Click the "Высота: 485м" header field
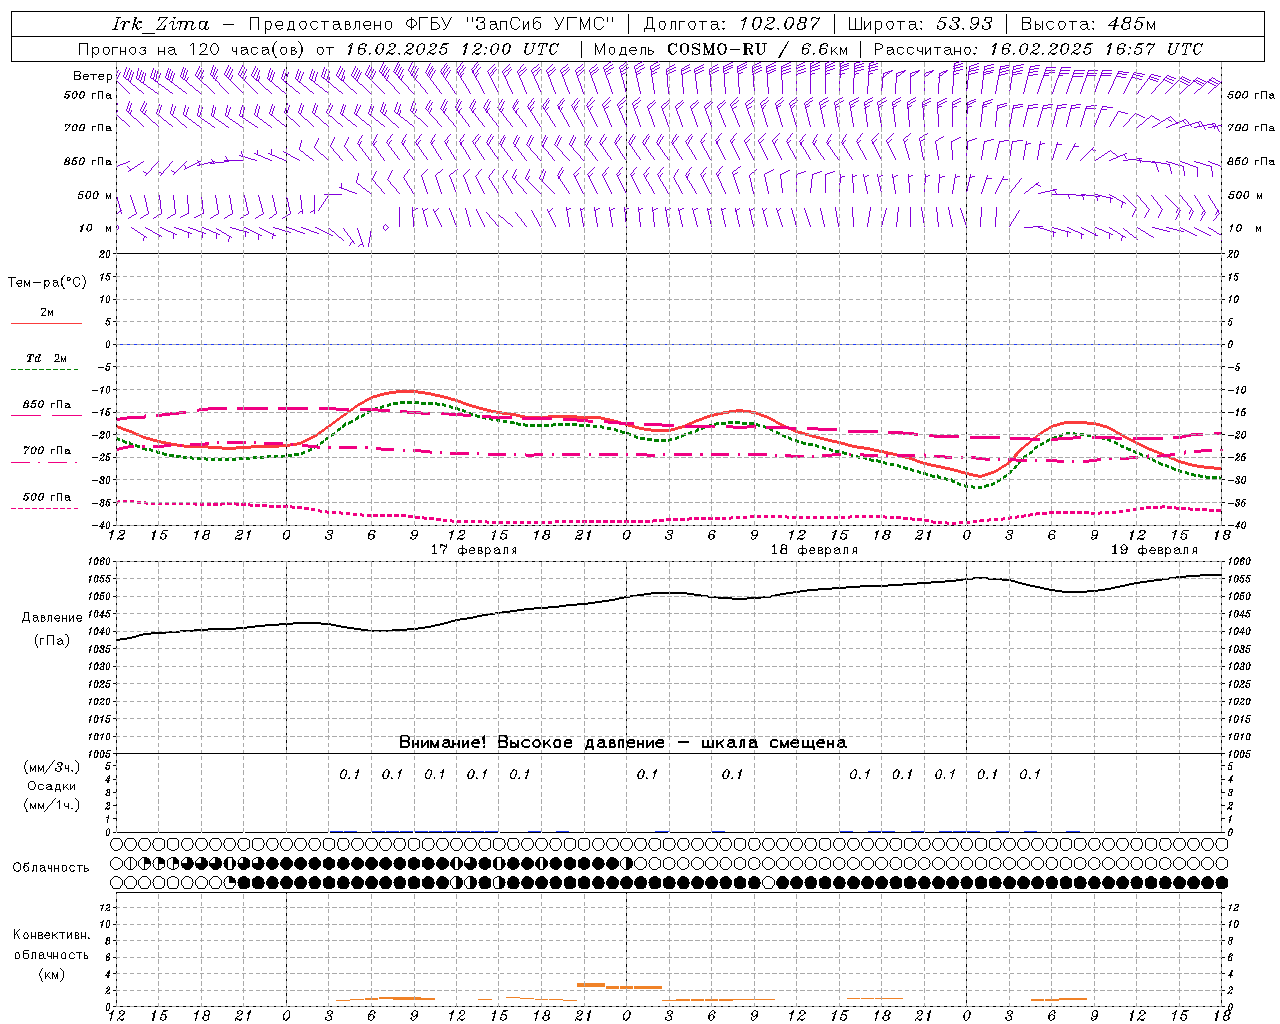Image resolution: width=1280 pixels, height=1024 pixels. tap(1088, 24)
